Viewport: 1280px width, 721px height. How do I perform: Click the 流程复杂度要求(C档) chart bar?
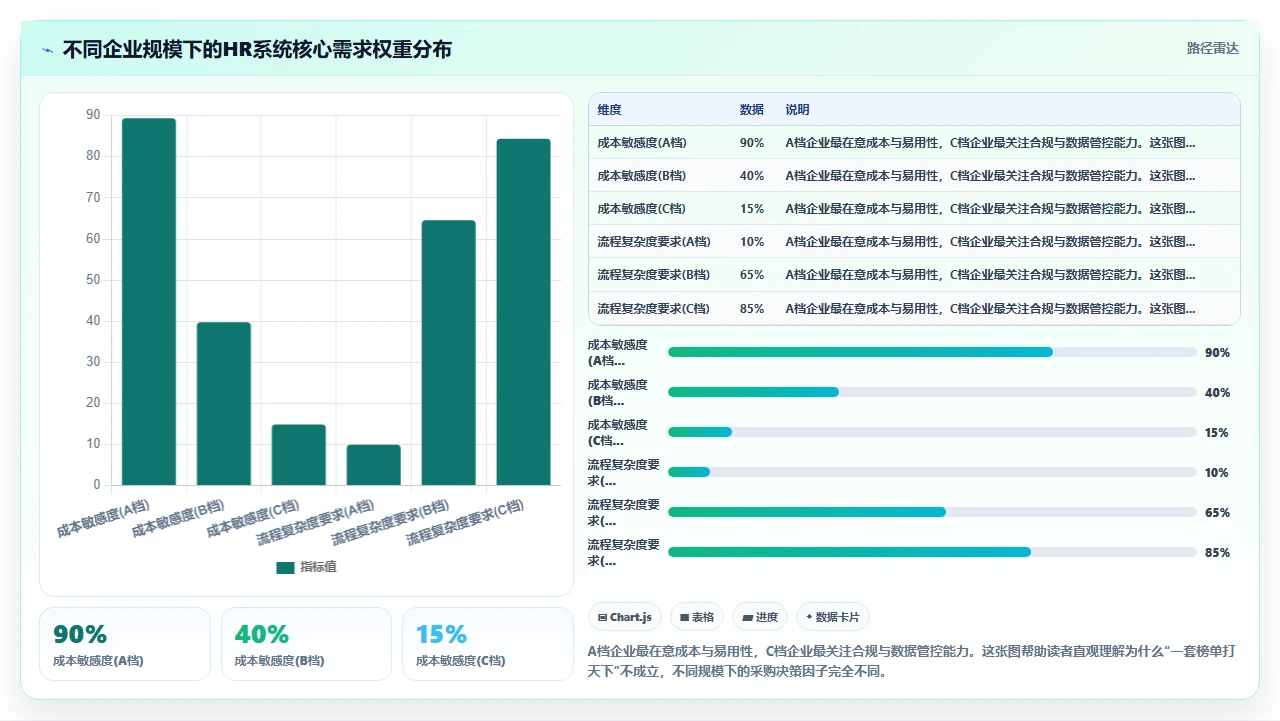point(524,312)
